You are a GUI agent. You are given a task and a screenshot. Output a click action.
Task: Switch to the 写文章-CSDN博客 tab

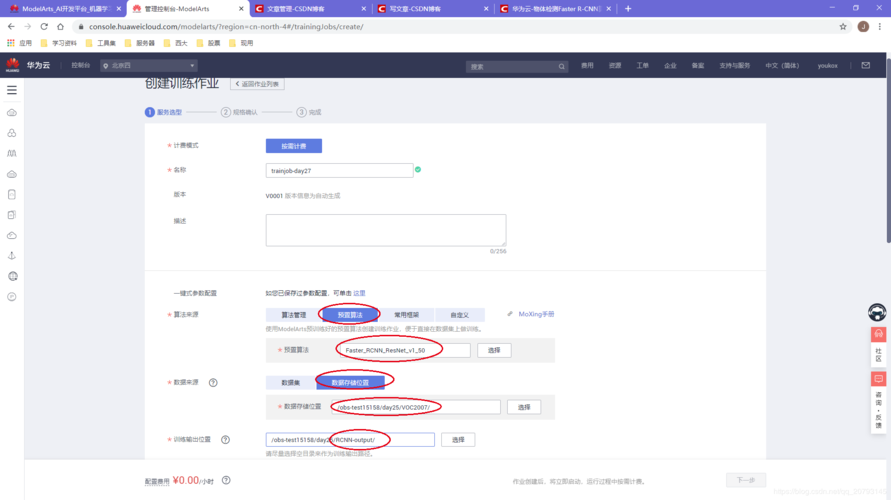click(x=432, y=9)
